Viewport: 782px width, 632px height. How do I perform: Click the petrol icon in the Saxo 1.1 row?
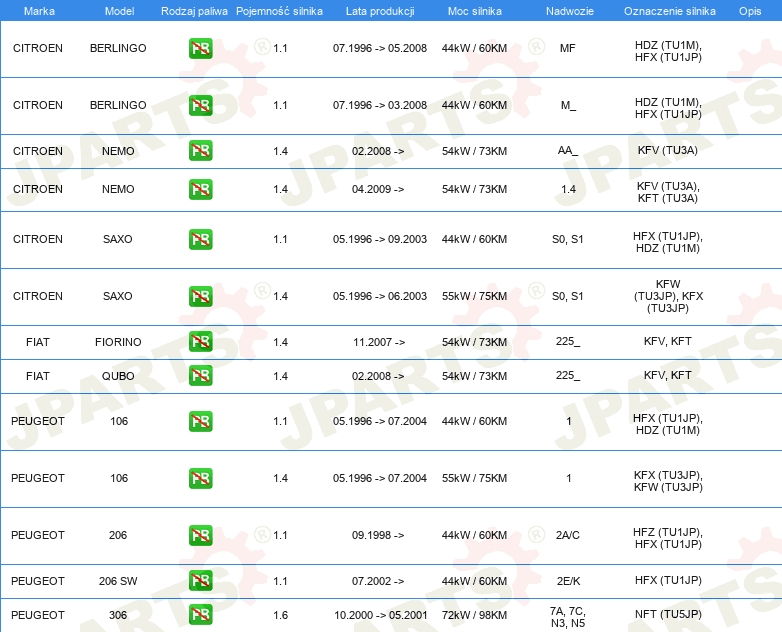[200, 239]
